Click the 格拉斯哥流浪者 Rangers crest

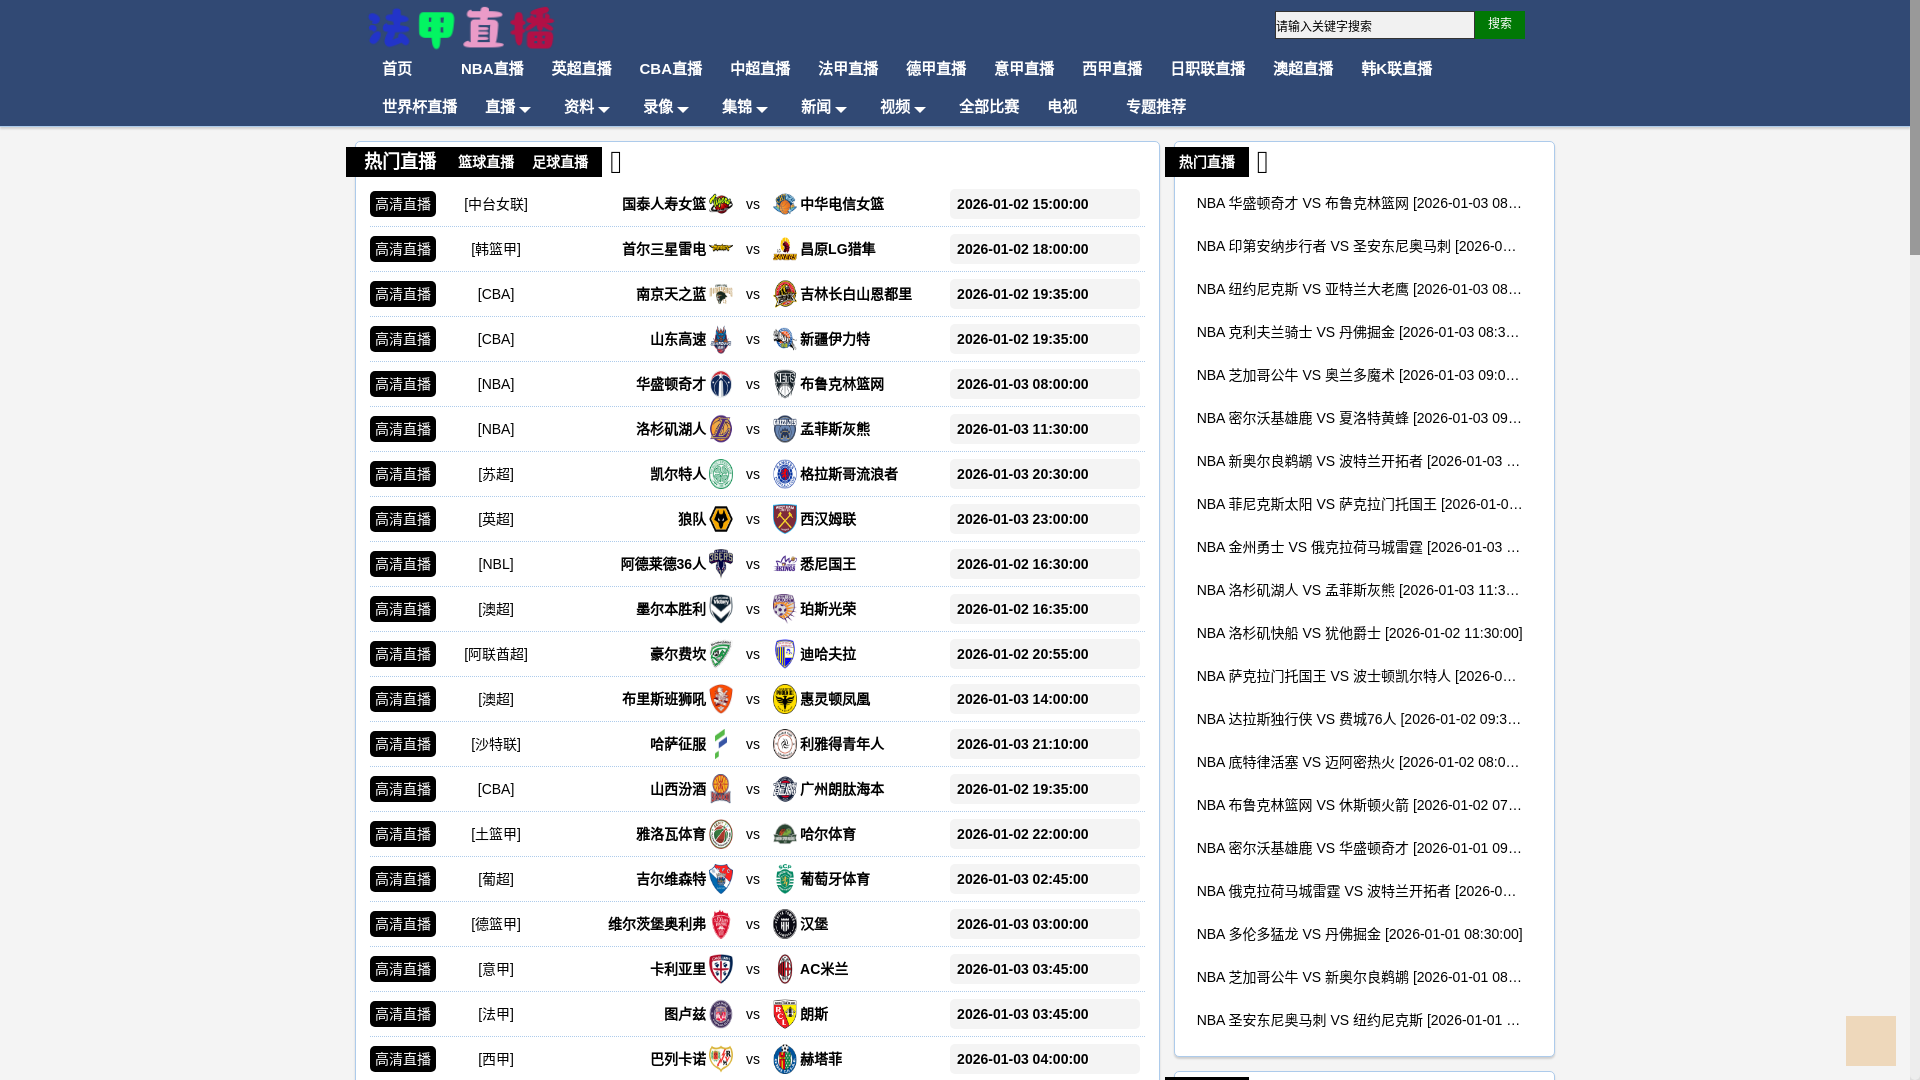(785, 474)
